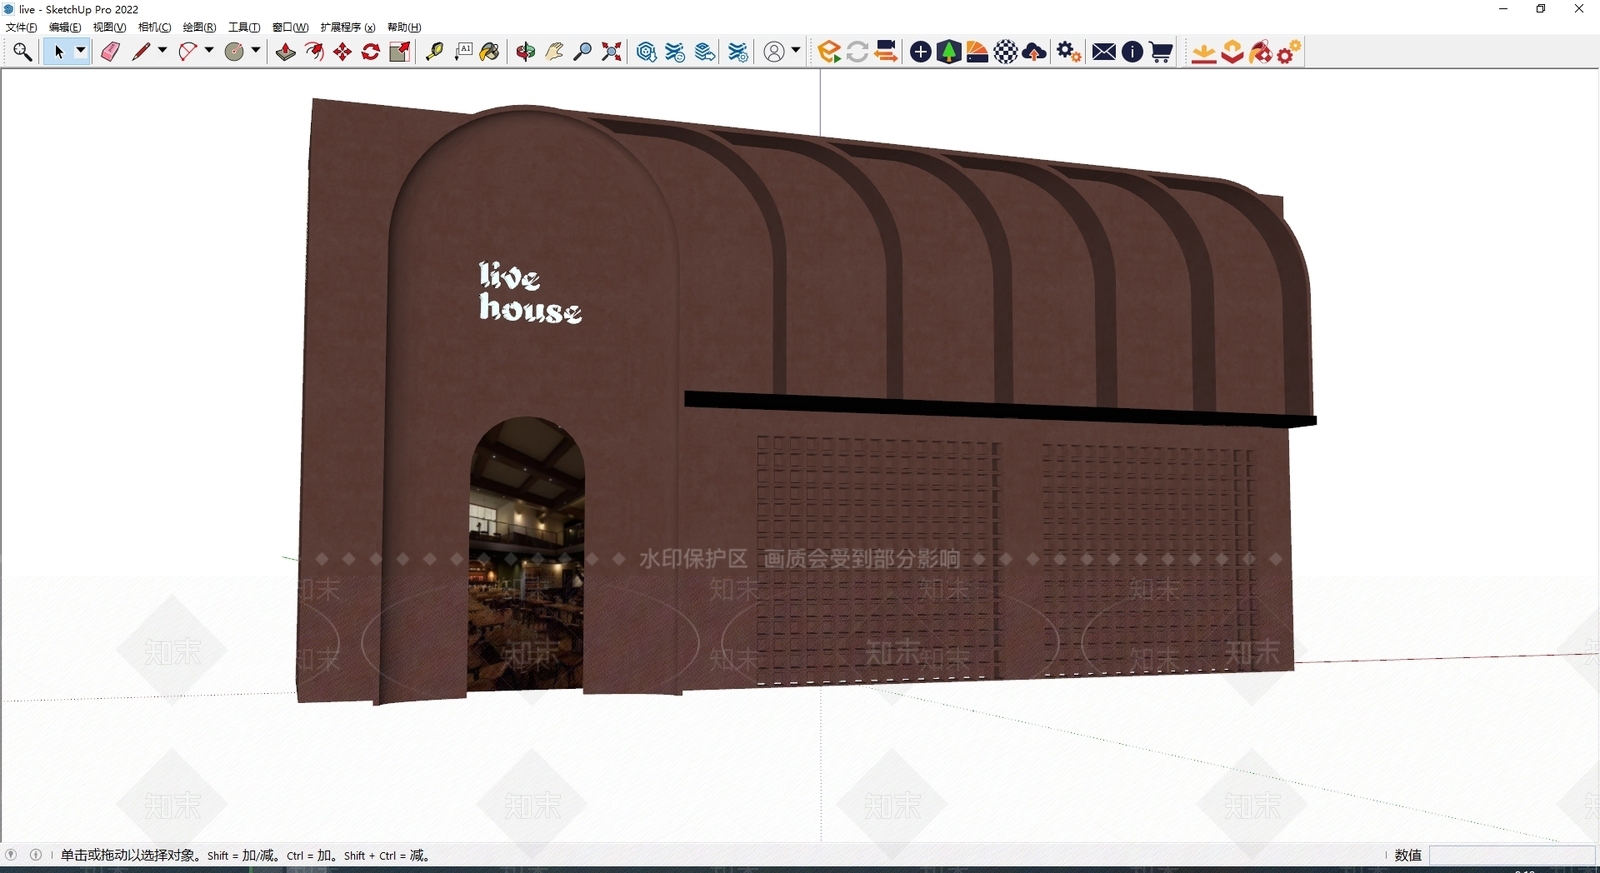This screenshot has height=873, width=1600.
Task: Click the Zoom Extents tool
Action: click(611, 52)
